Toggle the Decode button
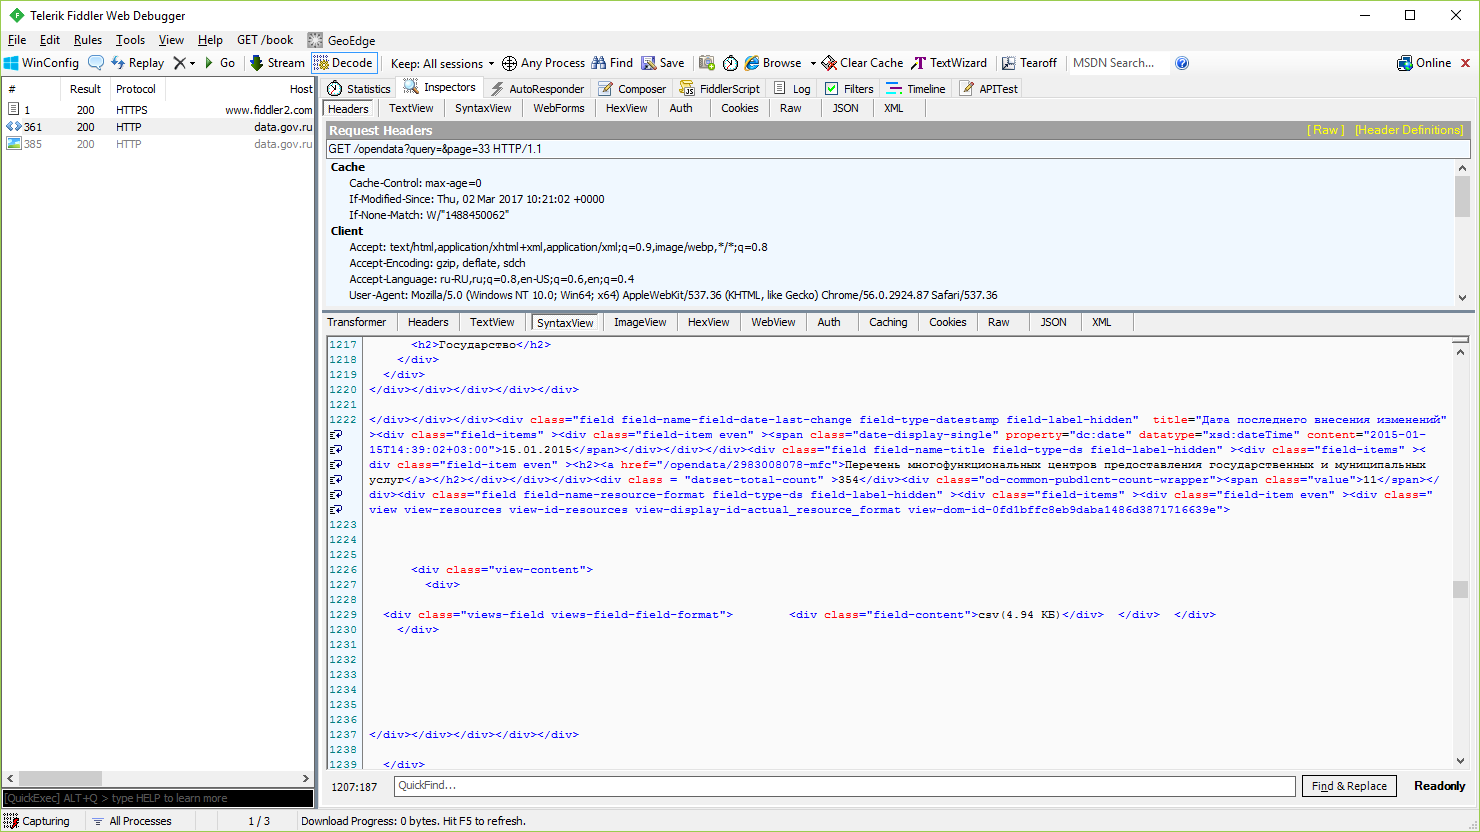Viewport: 1480px width, 832px height. point(343,63)
